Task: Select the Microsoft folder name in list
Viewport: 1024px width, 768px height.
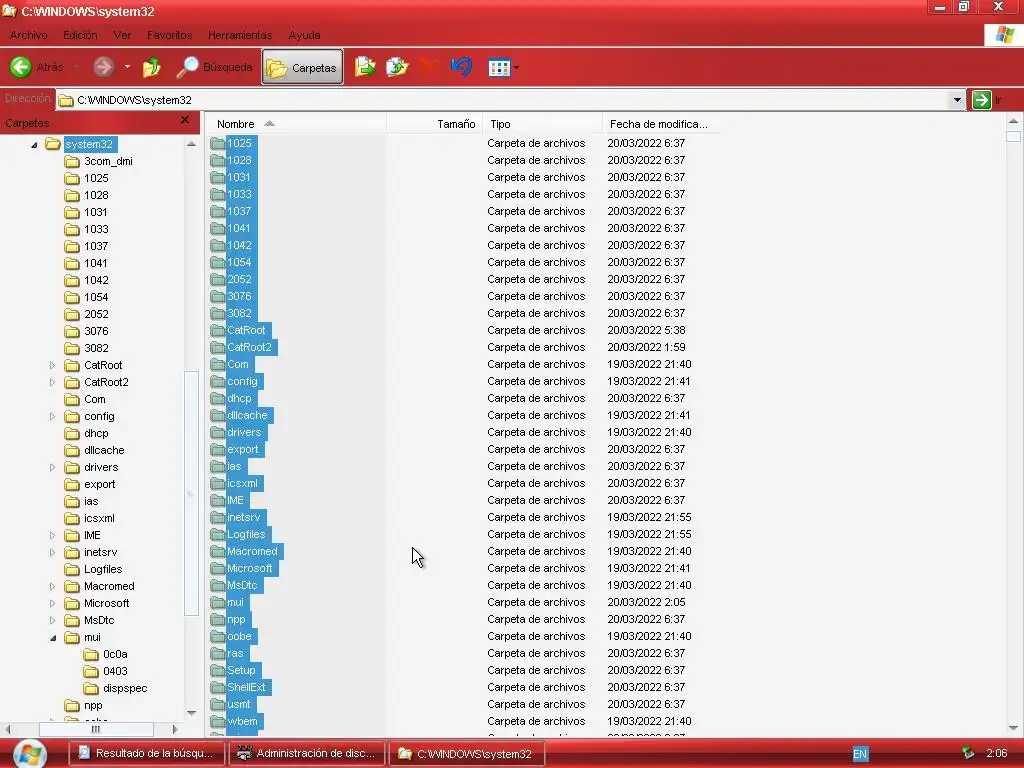Action: coord(249,568)
